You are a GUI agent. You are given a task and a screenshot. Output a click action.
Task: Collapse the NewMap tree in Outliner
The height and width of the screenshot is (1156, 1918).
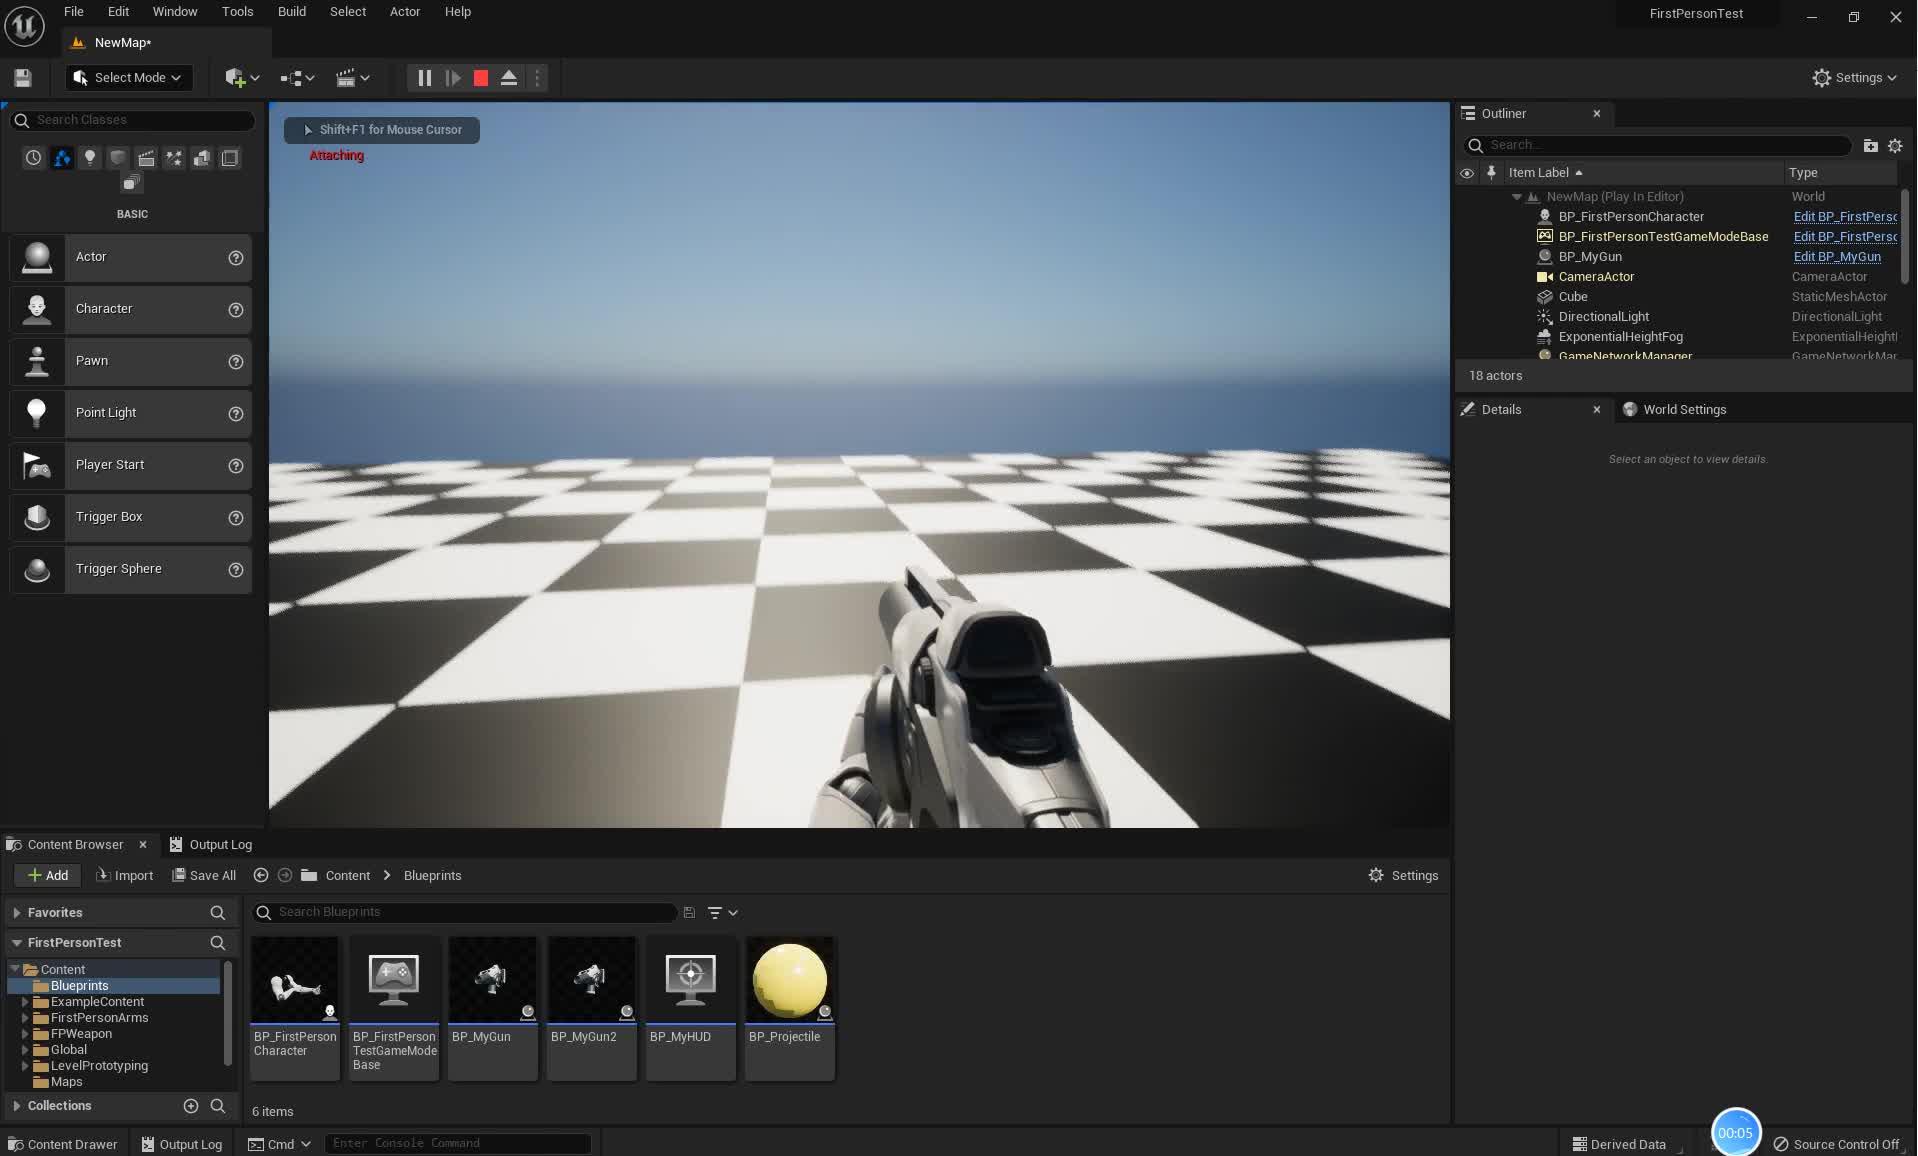(x=1516, y=196)
